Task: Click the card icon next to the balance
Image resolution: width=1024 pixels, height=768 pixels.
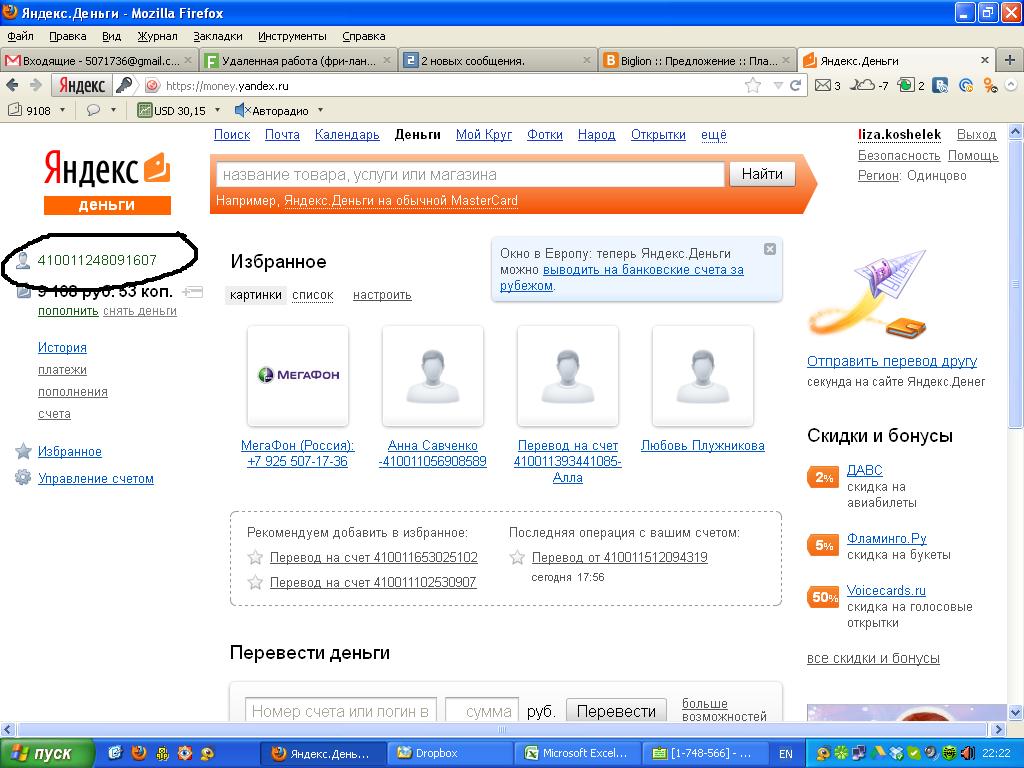Action: (193, 292)
